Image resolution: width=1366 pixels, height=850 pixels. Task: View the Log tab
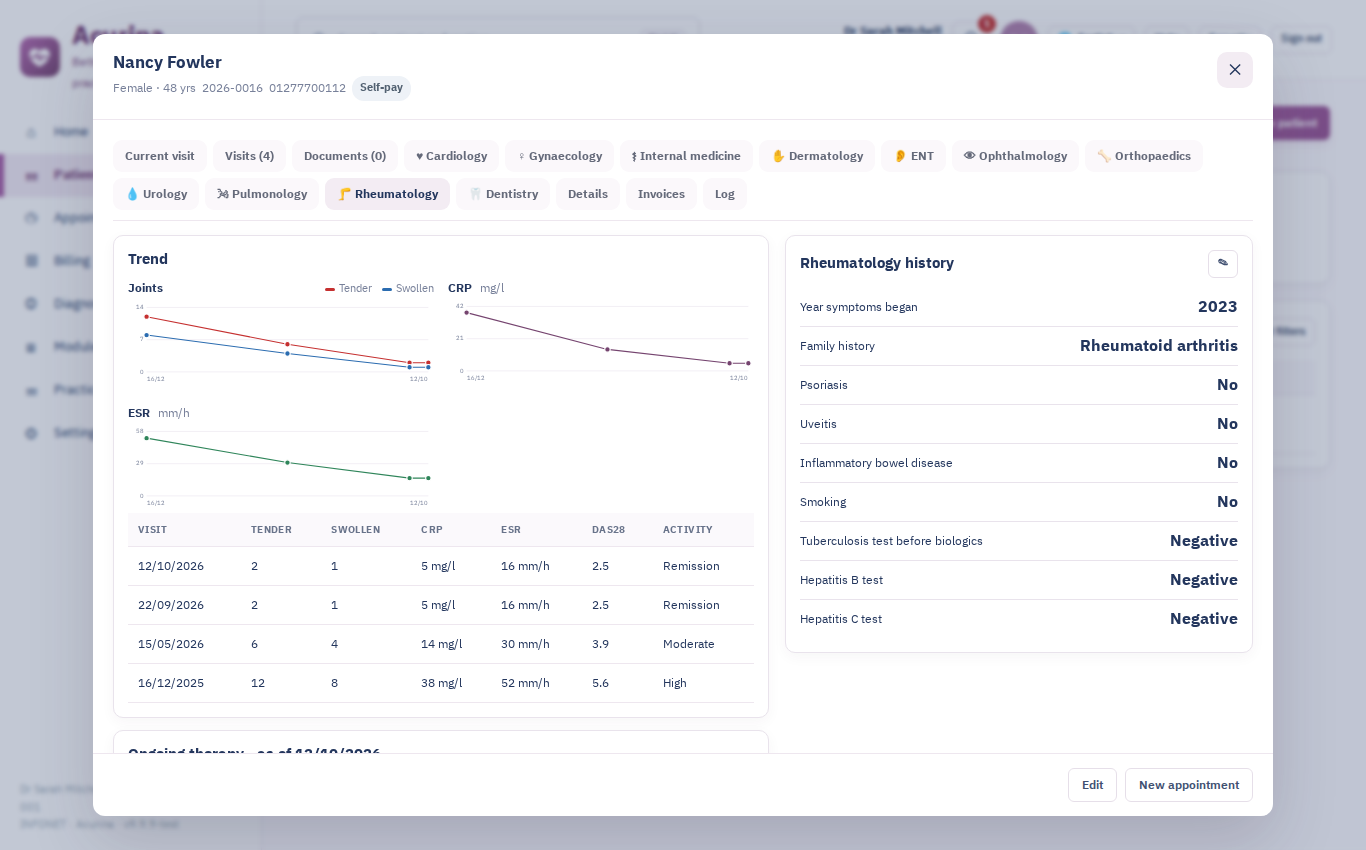[x=725, y=194]
